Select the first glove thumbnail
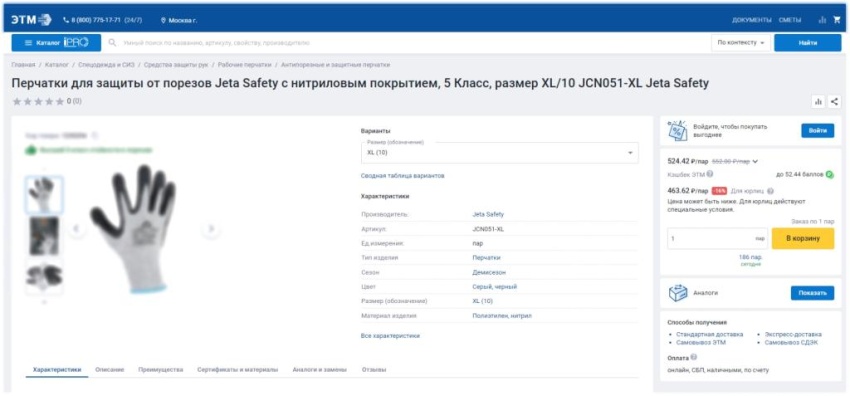Screen dimensions: 850x396 point(44,194)
